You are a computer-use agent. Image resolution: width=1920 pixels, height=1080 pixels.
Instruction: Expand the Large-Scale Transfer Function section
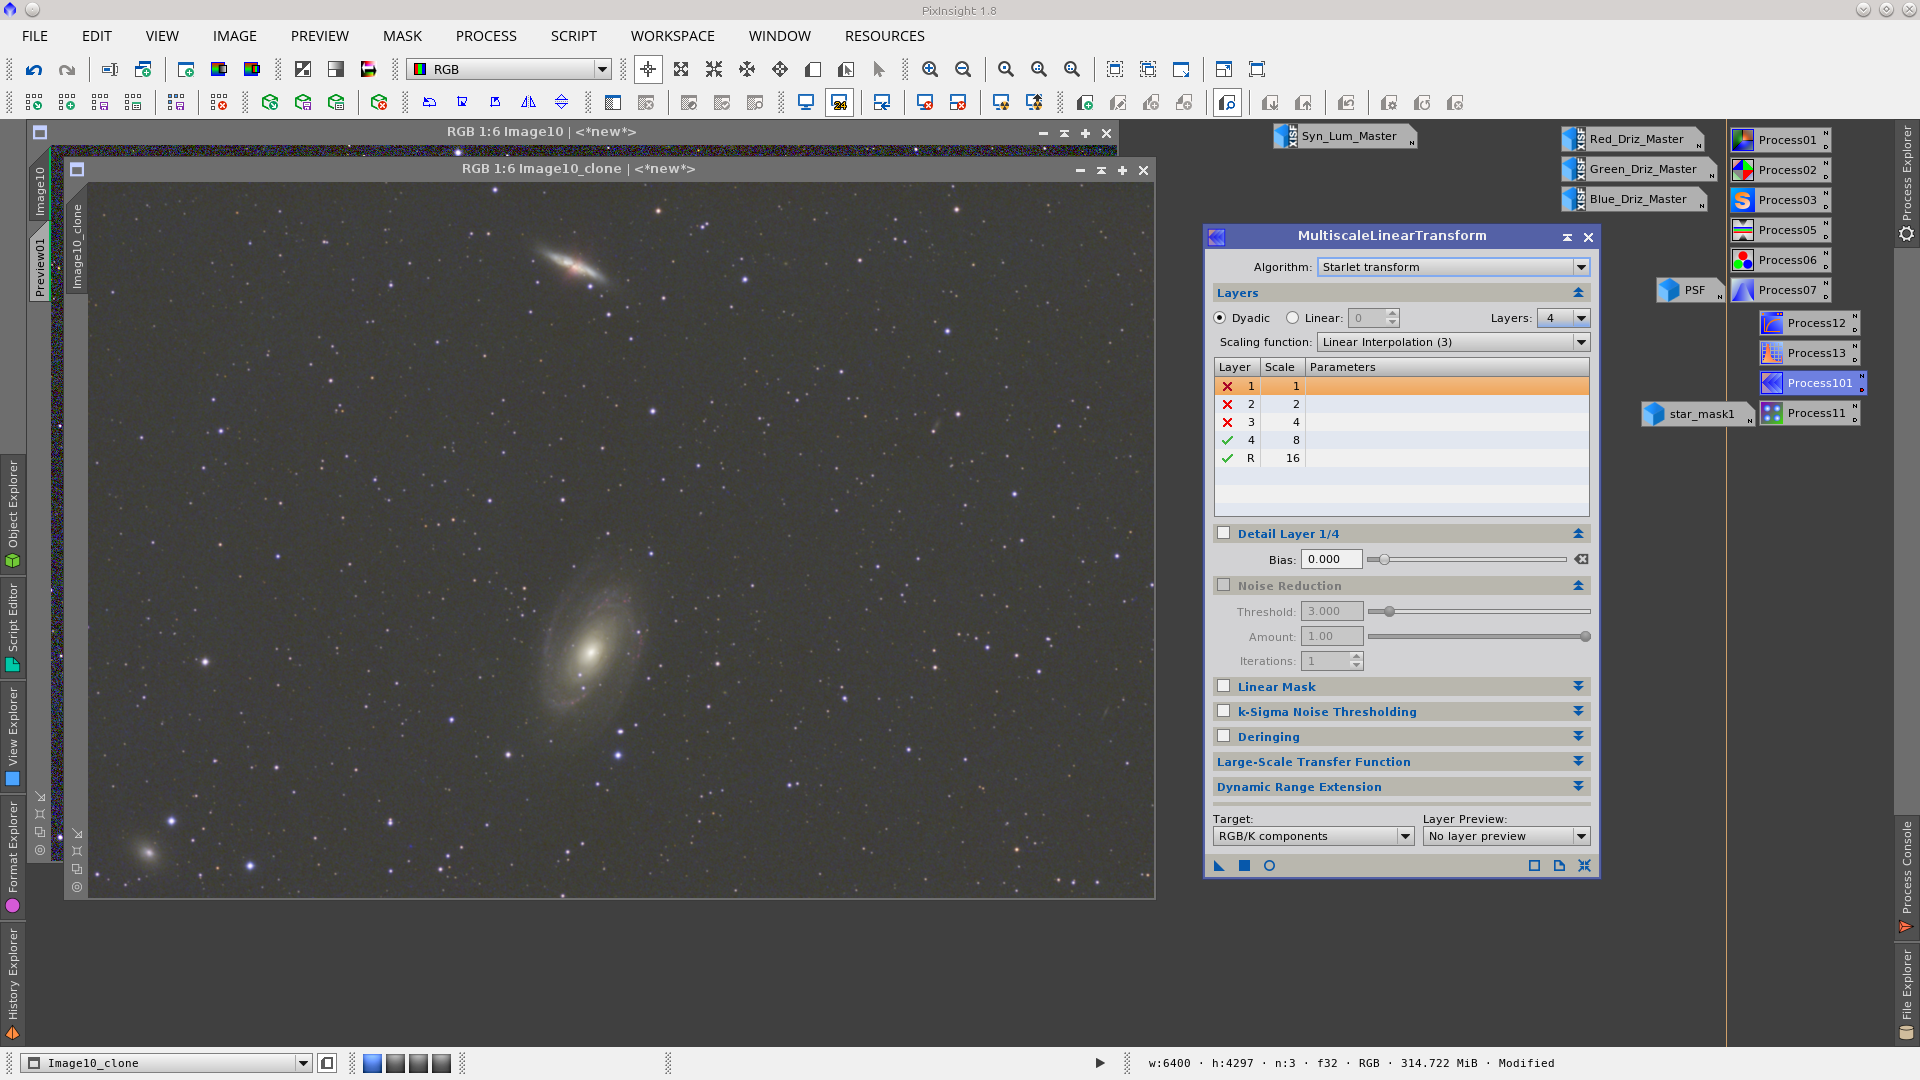tap(1578, 761)
